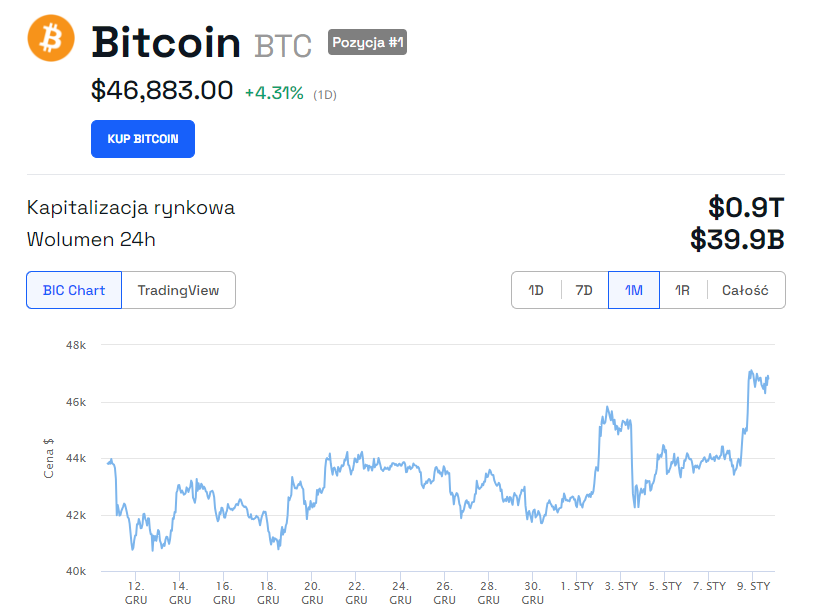Click the 48k price axis label
822x607 pixels.
[76, 345]
